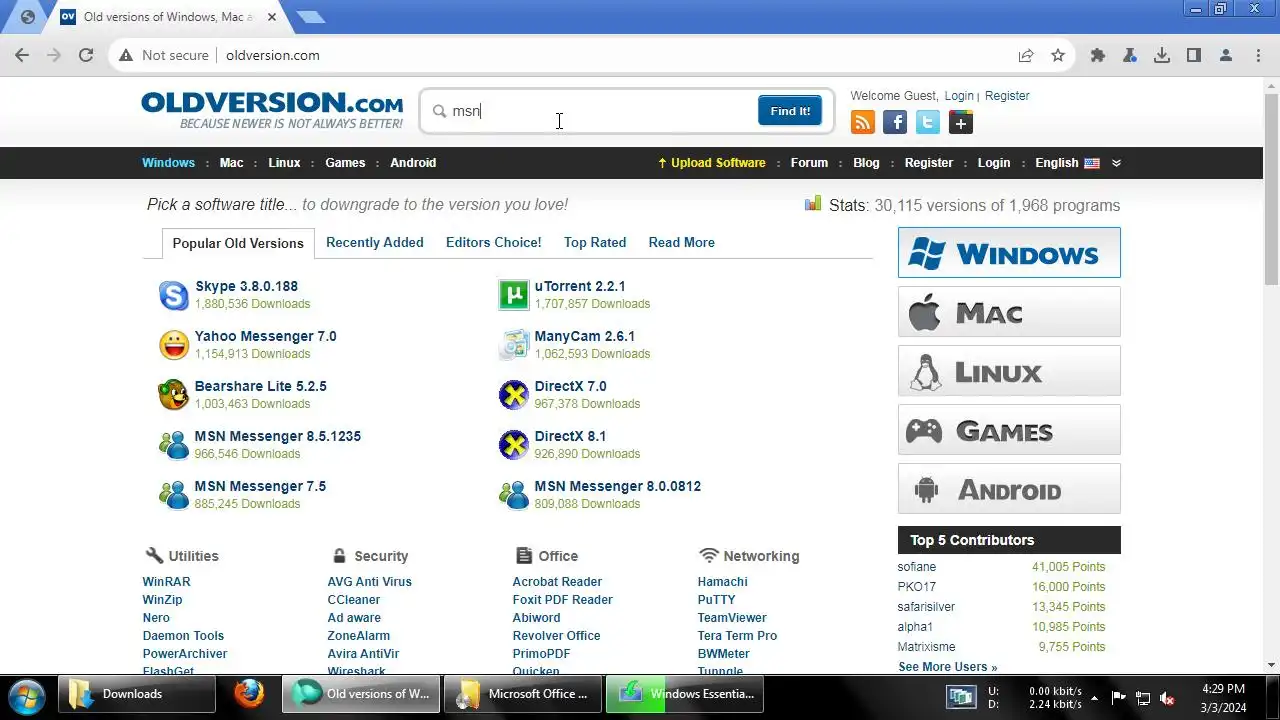Click the muted volume tray icon
The image size is (1280, 720).
pyautogui.click(x=1166, y=697)
